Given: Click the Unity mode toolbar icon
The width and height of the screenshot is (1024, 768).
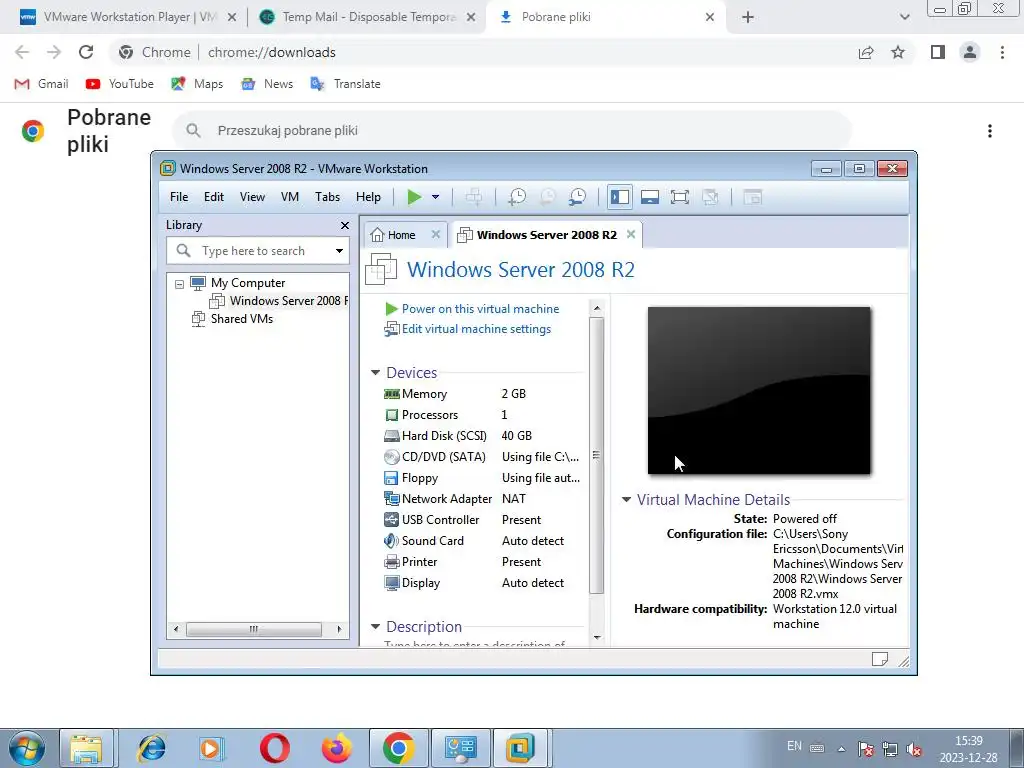Looking at the screenshot, I should (710, 197).
